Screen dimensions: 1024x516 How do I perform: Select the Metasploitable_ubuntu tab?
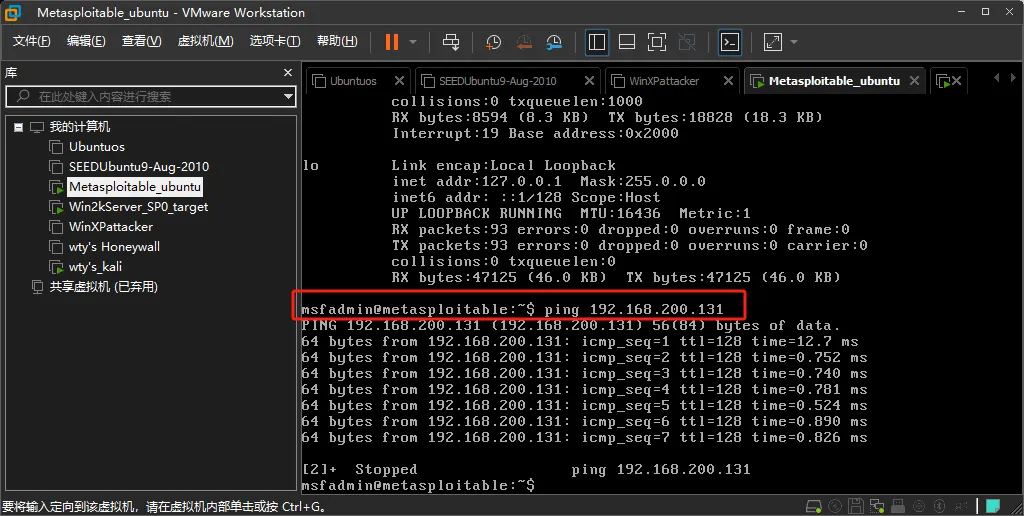point(834,81)
